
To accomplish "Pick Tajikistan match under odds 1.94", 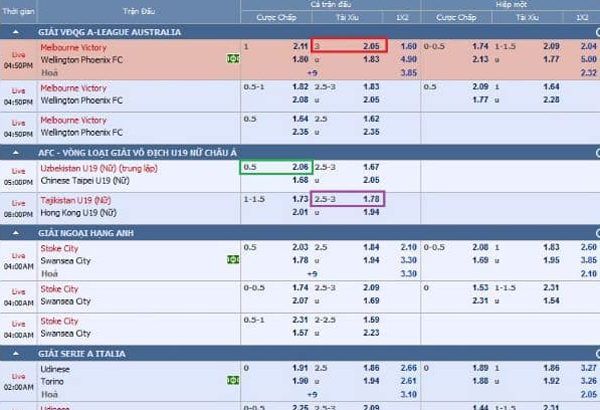I will pos(371,212).
